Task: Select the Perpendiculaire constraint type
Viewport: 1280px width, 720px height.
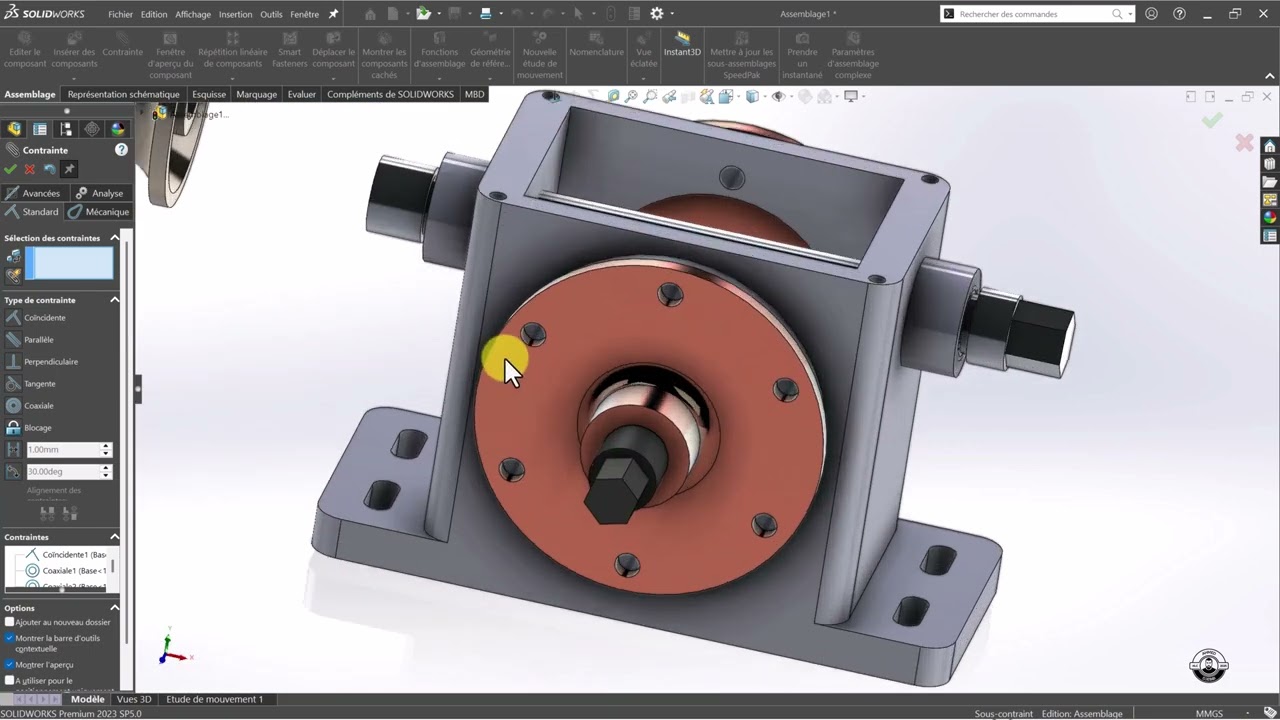Action: click(x=41, y=362)
